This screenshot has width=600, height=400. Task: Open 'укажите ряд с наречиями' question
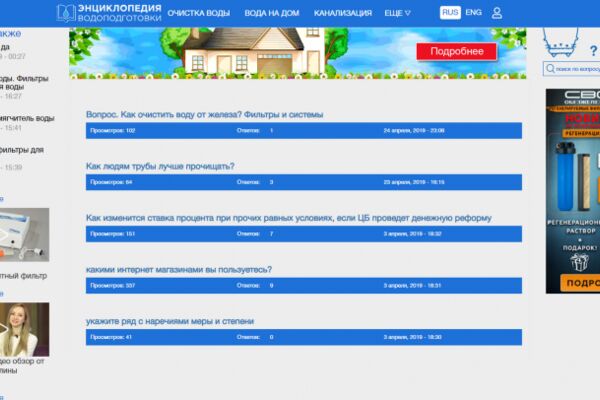[x=170, y=321]
